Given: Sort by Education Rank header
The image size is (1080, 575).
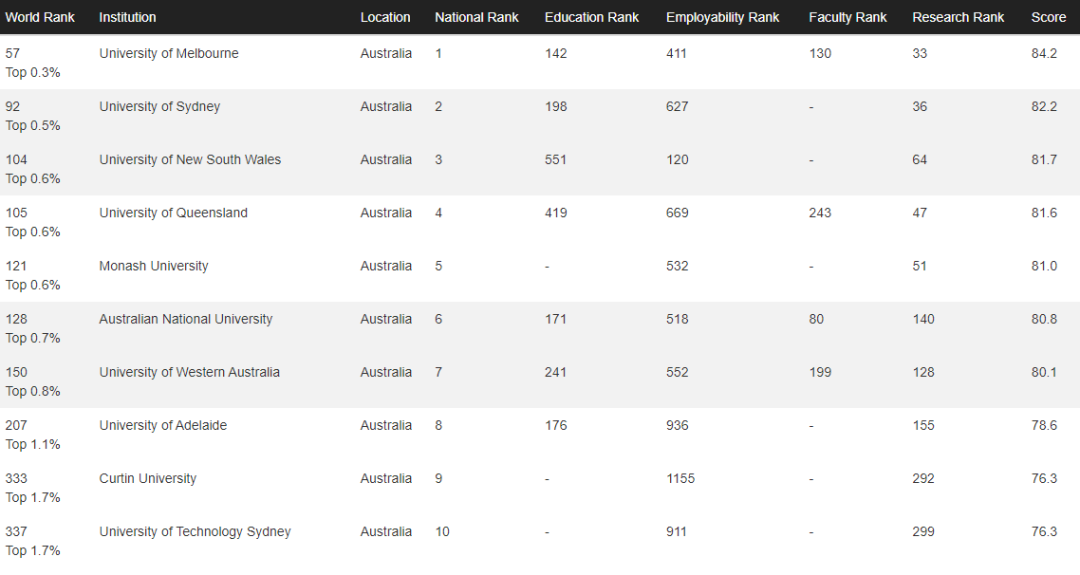Looking at the screenshot, I should point(592,17).
